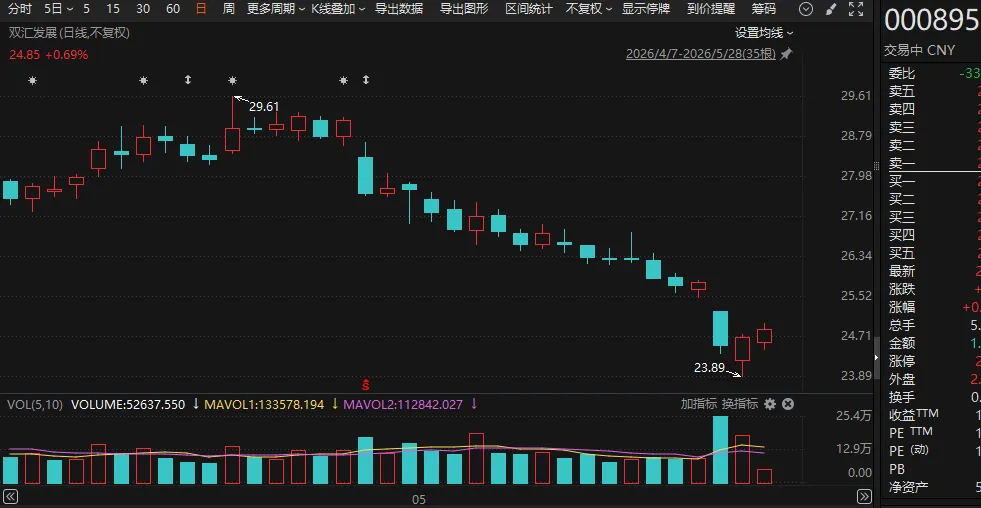The image size is (981, 508).
Task: Expand K线叠加 overlay dropdown
Action: pyautogui.click(x=338, y=9)
